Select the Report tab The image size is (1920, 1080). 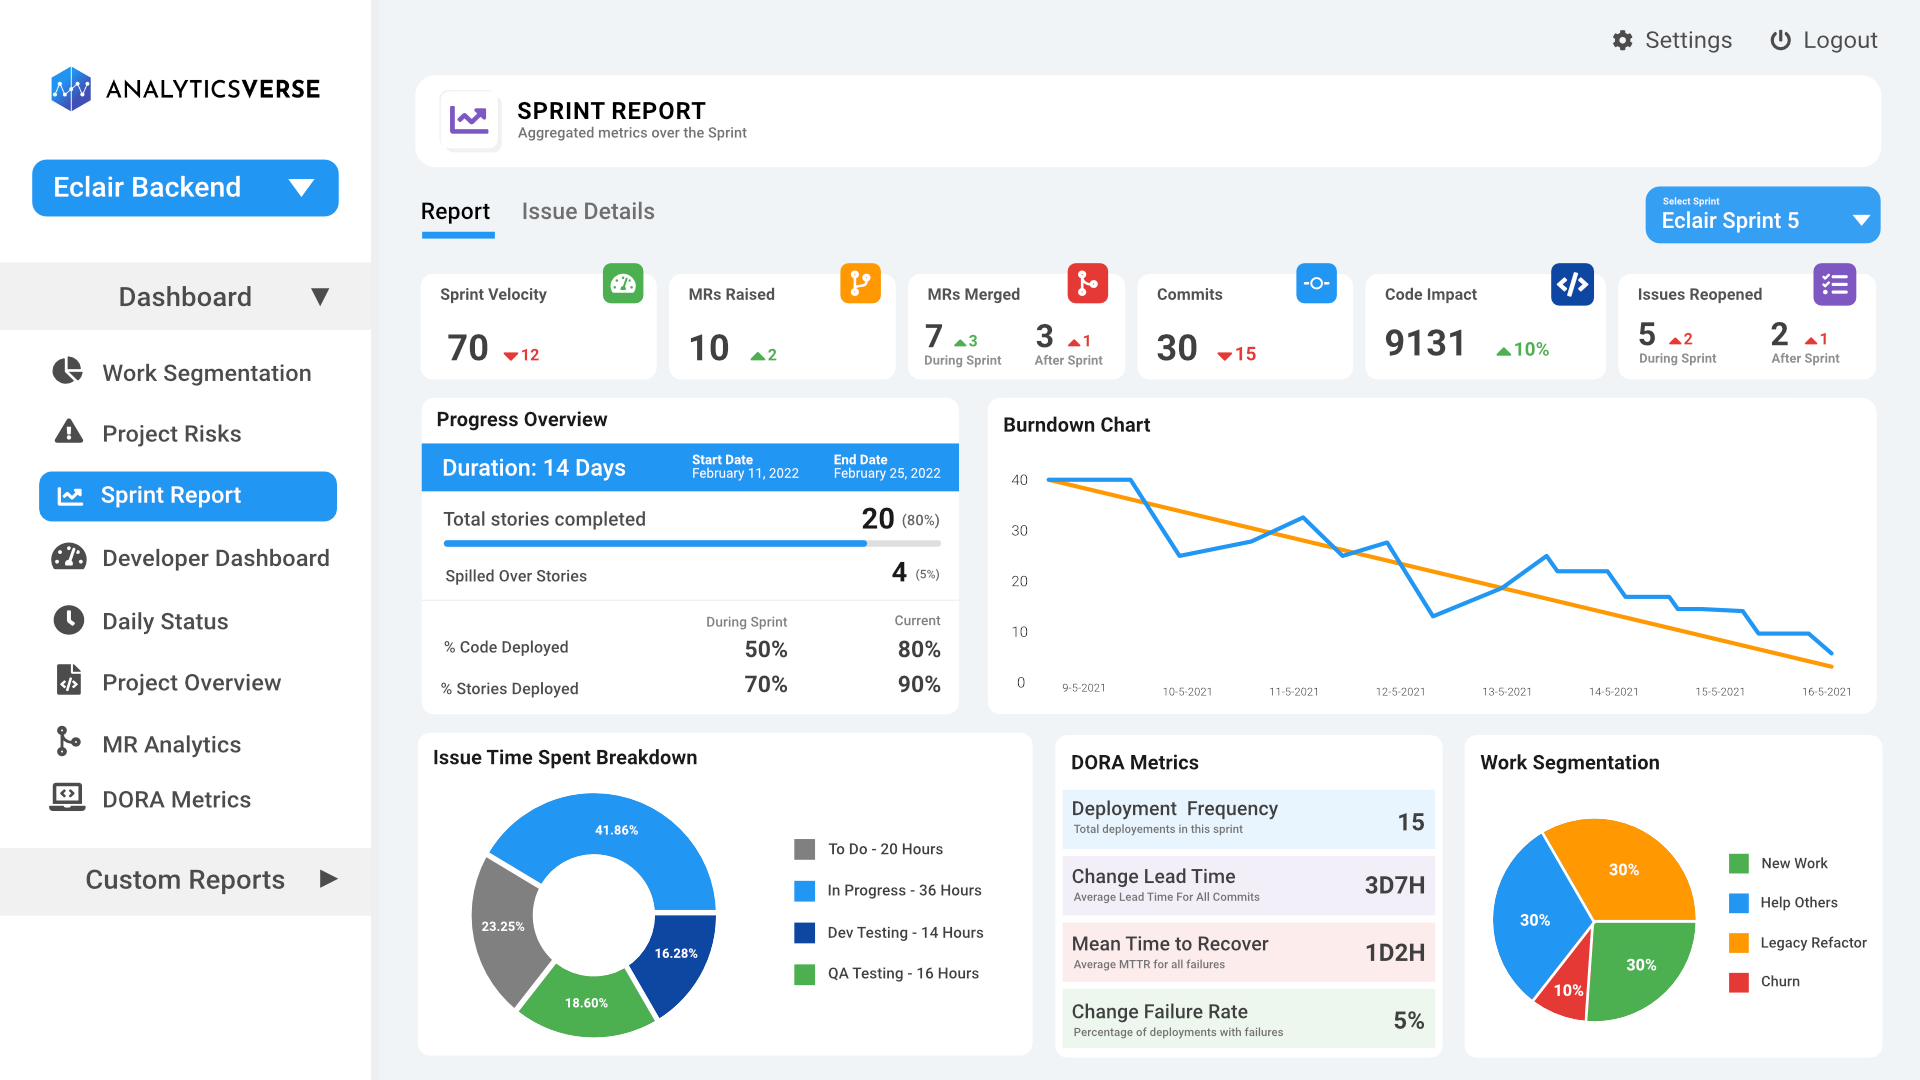[455, 212]
